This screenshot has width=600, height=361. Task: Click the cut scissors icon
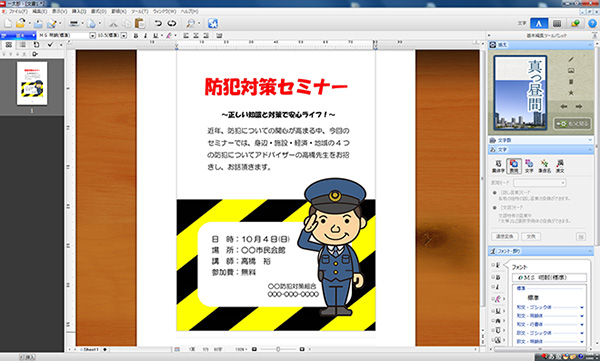[113, 23]
